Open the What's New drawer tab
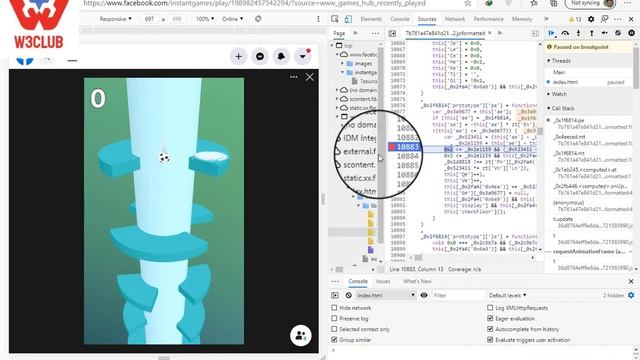Screen dimensions: 640x360 pos(417,281)
